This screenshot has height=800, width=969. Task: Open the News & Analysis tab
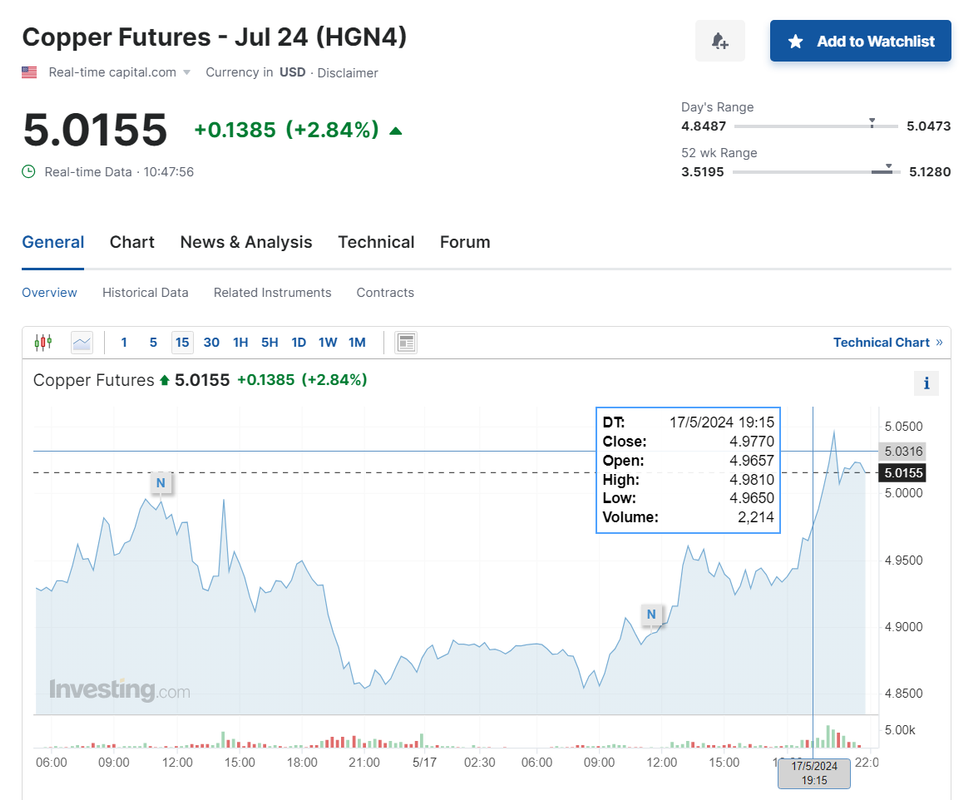(246, 242)
